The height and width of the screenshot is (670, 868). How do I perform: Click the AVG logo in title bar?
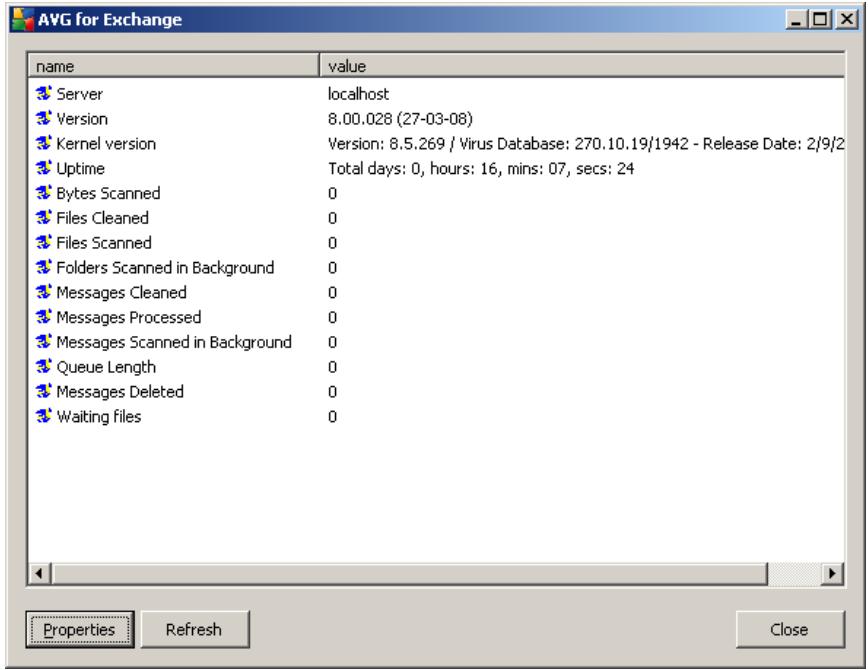23,19
